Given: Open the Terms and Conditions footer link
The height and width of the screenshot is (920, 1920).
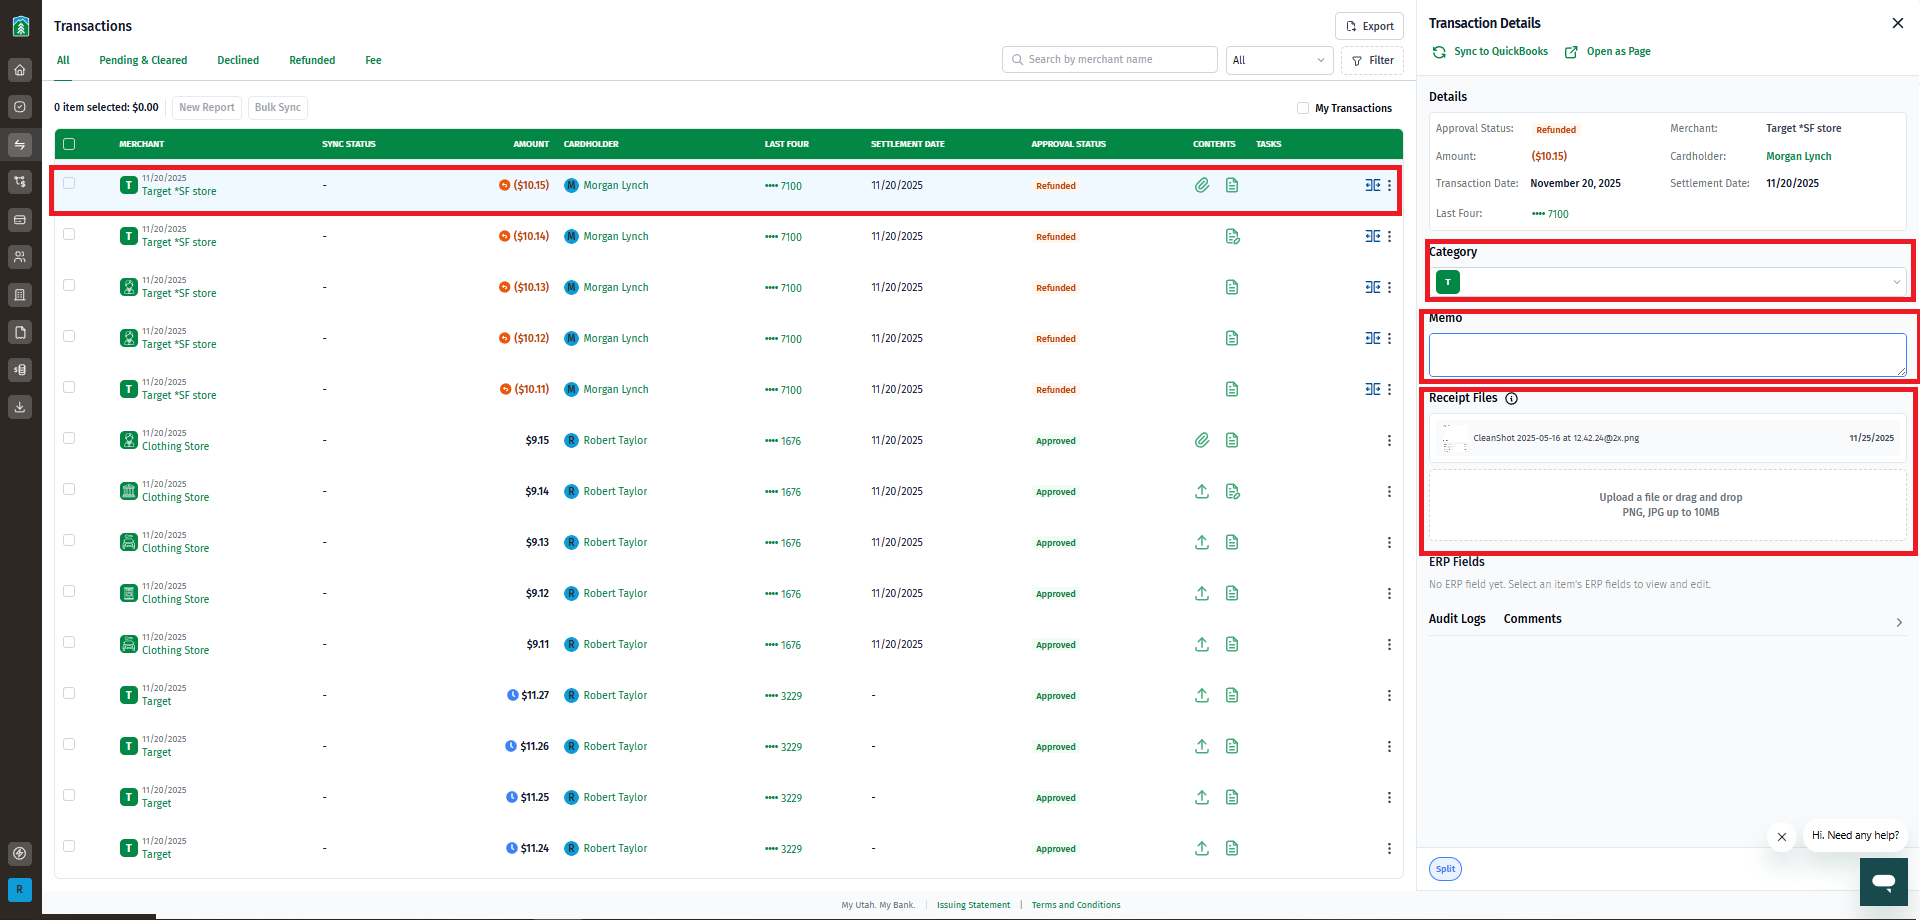Looking at the screenshot, I should [x=1076, y=905].
